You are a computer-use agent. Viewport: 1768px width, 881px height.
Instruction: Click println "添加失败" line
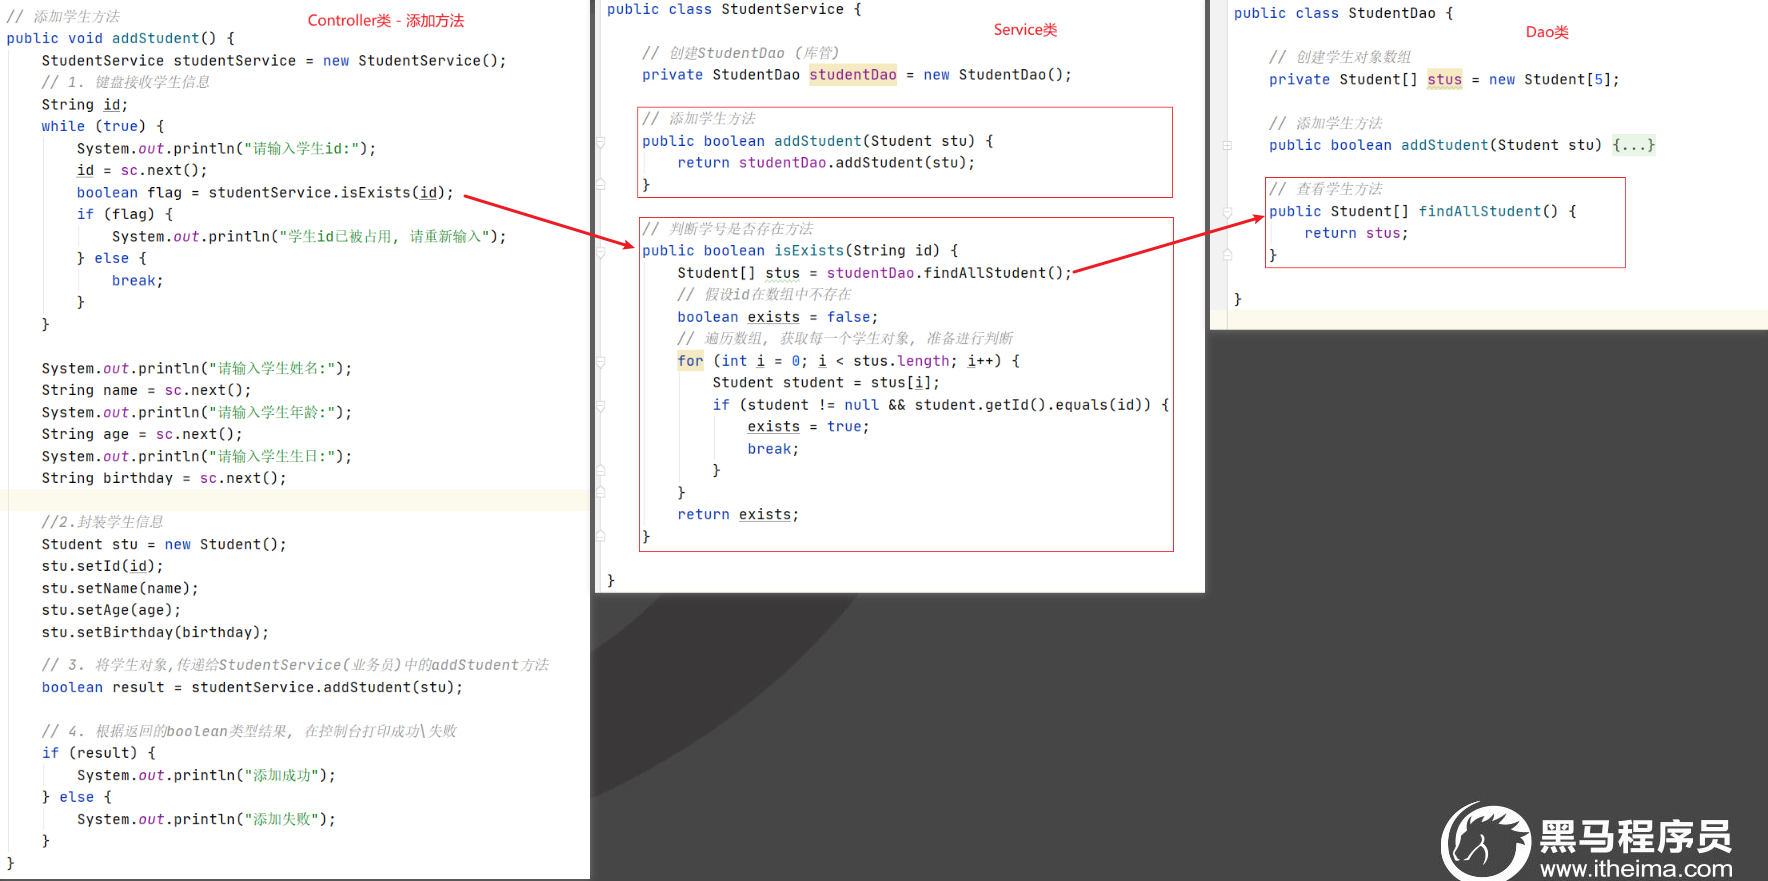point(207,820)
